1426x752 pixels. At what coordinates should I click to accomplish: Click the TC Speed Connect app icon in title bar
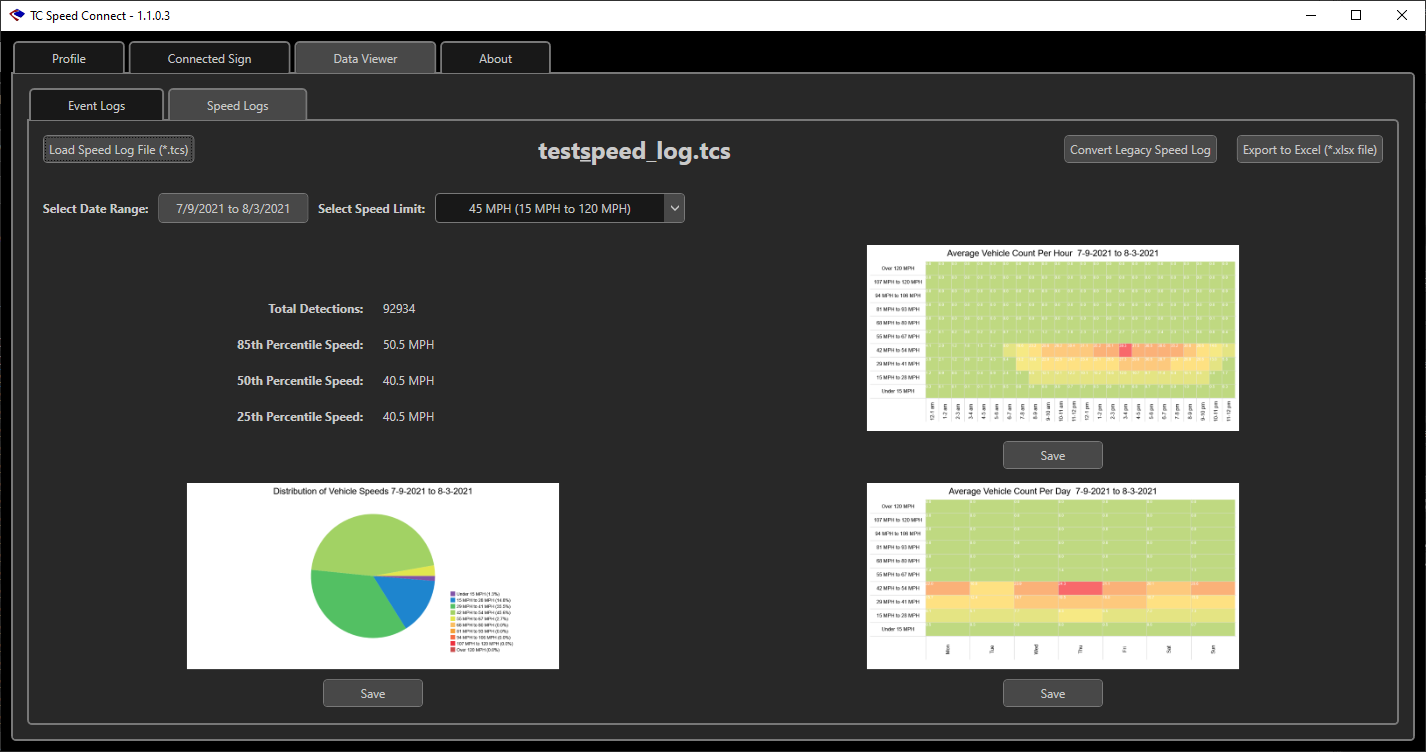(x=17, y=15)
